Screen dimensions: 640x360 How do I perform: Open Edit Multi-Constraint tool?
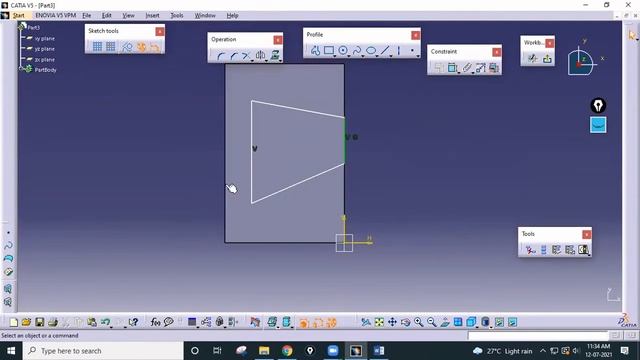(x=494, y=68)
